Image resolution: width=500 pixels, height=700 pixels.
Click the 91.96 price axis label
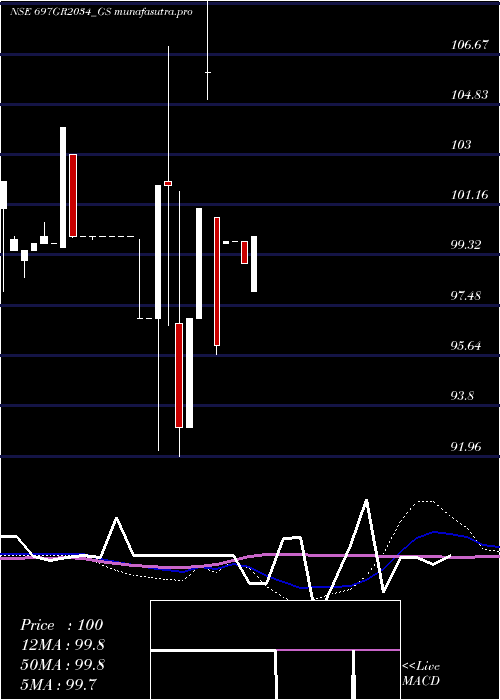point(466,446)
